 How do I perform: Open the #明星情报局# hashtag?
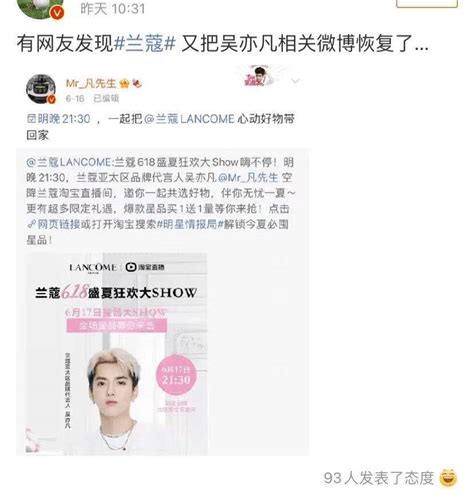190,224
